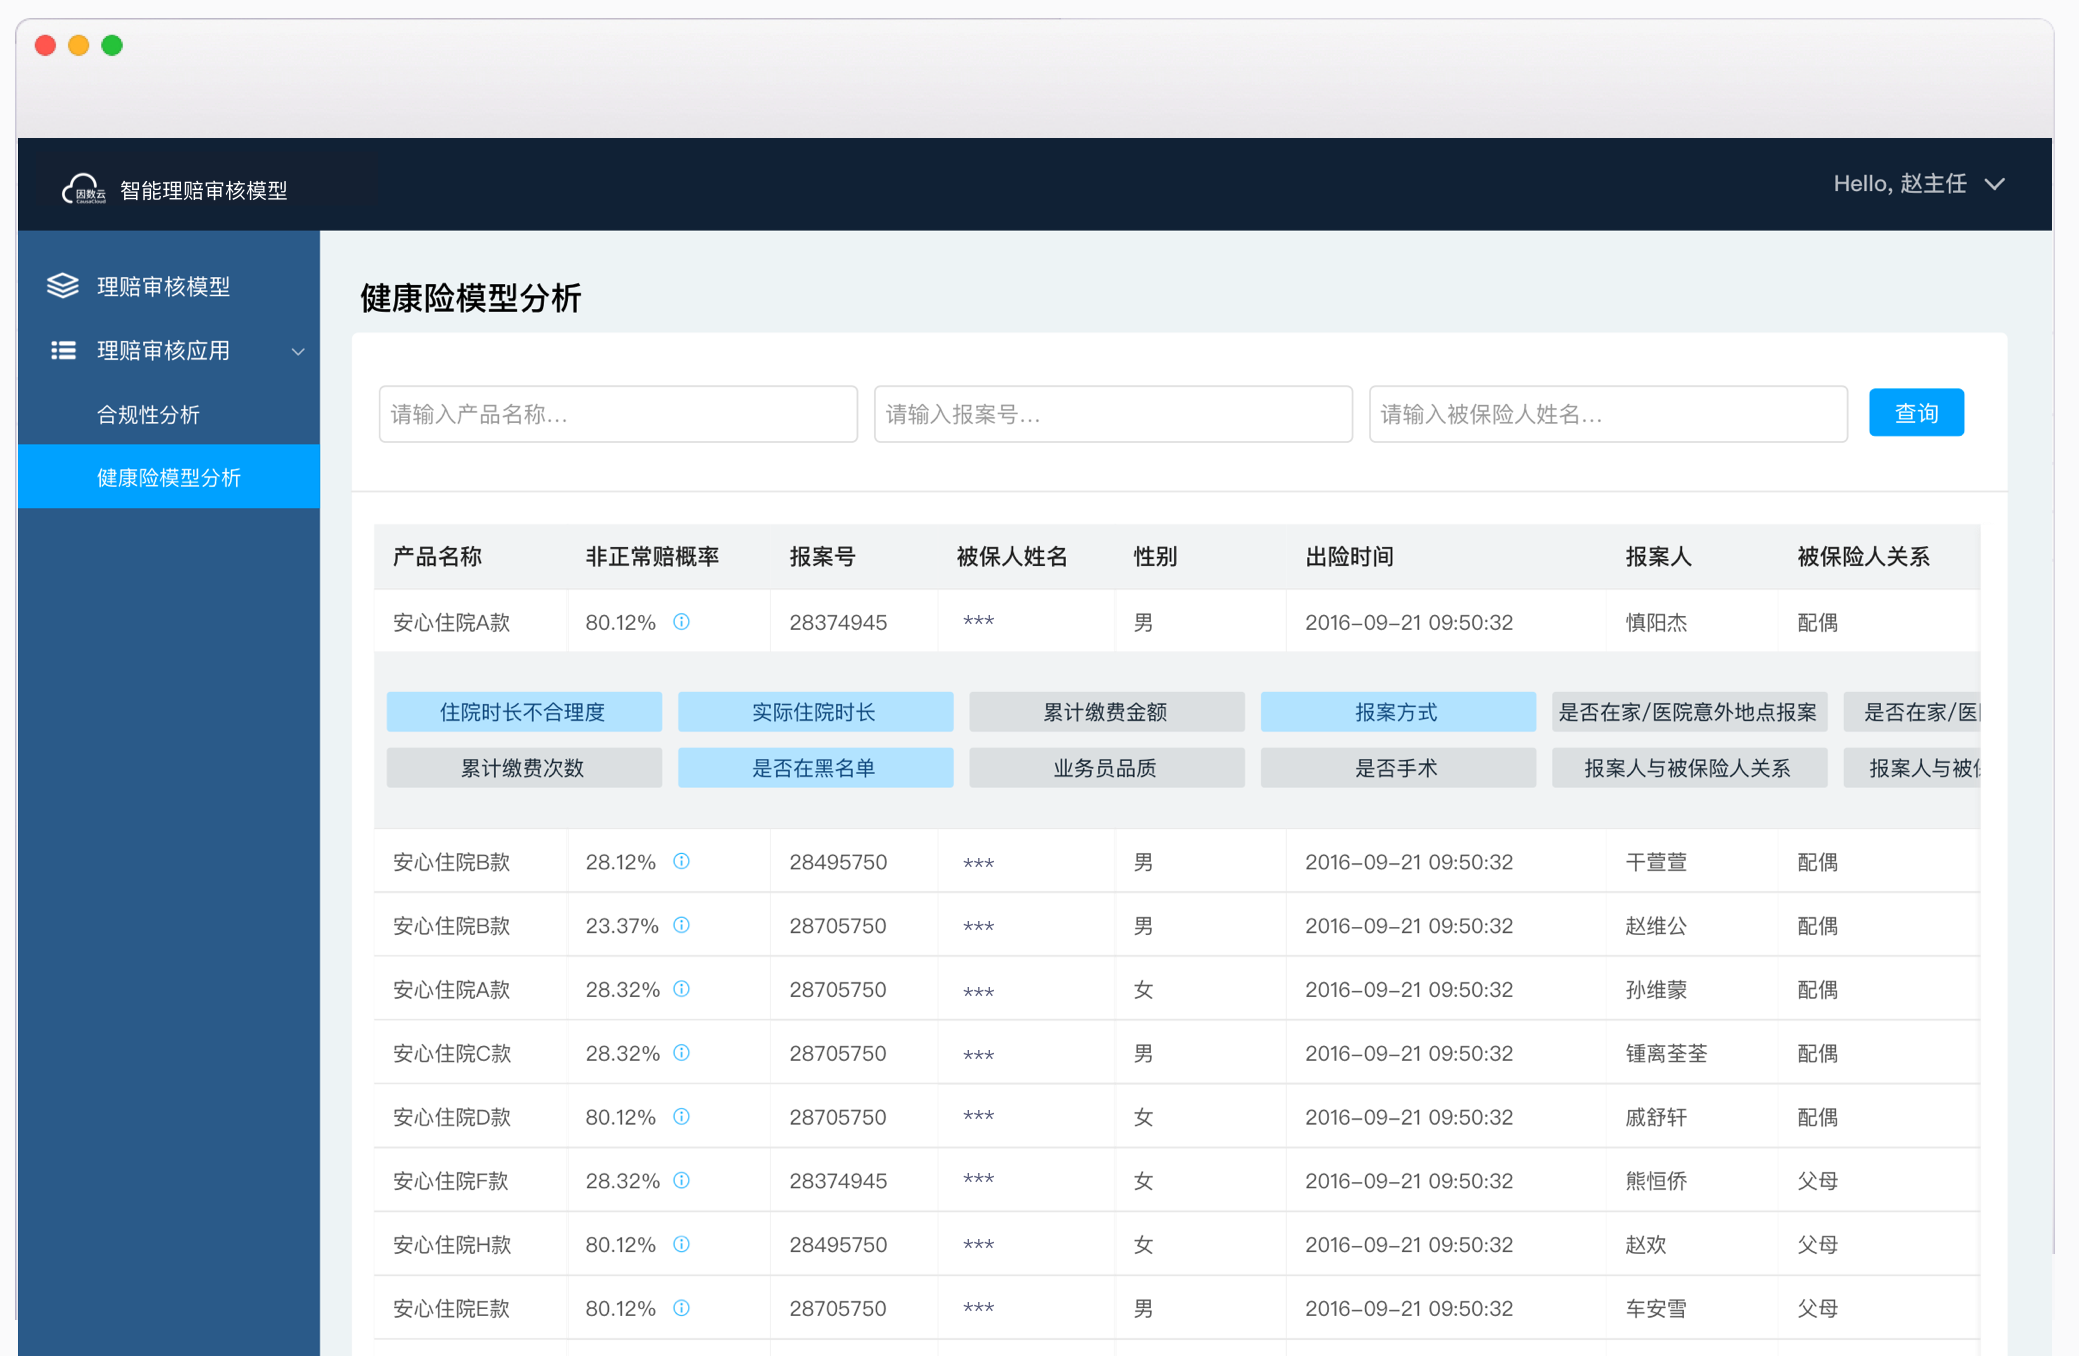Viewport: 2079px width, 1356px height.
Task: Click info icon in 安心住院C款 row
Action: coord(681,1053)
